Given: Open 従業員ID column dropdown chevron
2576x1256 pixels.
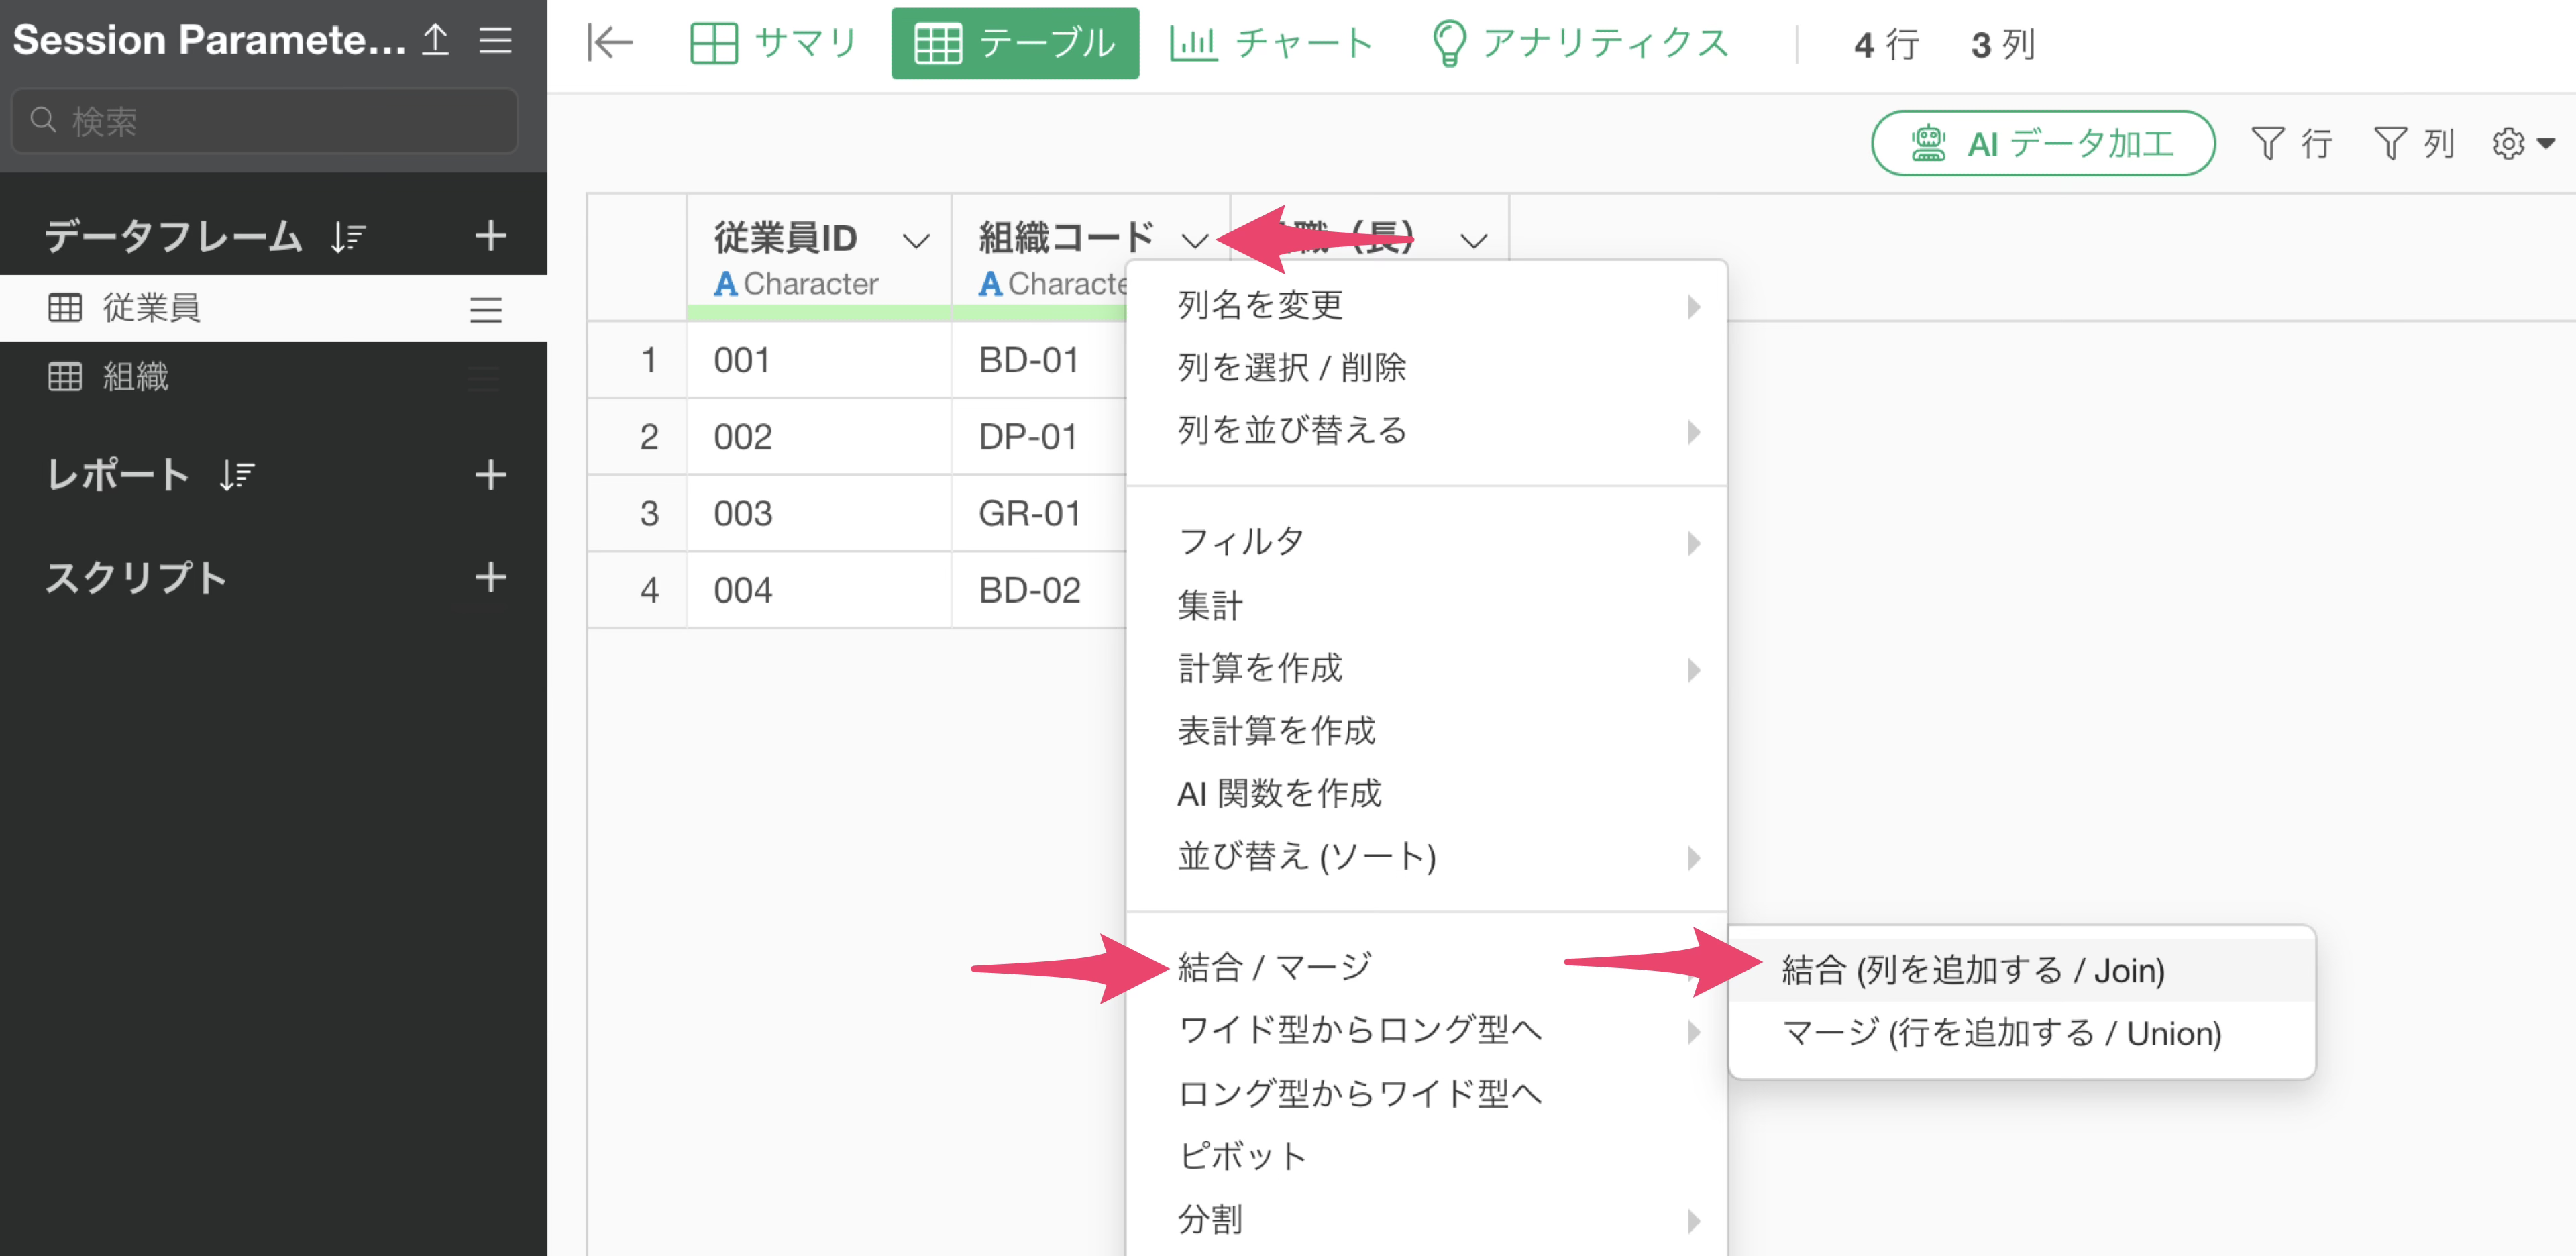Looking at the screenshot, I should (915, 240).
